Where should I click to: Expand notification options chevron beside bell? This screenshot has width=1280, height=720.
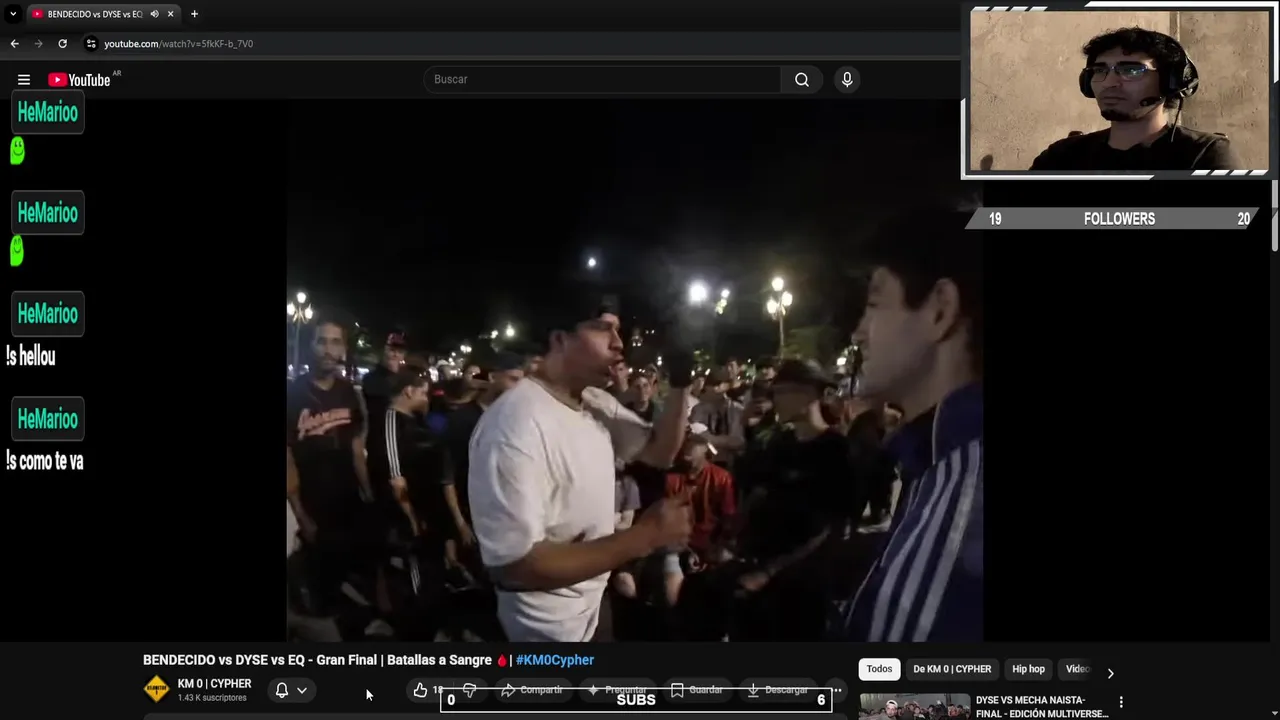(302, 690)
